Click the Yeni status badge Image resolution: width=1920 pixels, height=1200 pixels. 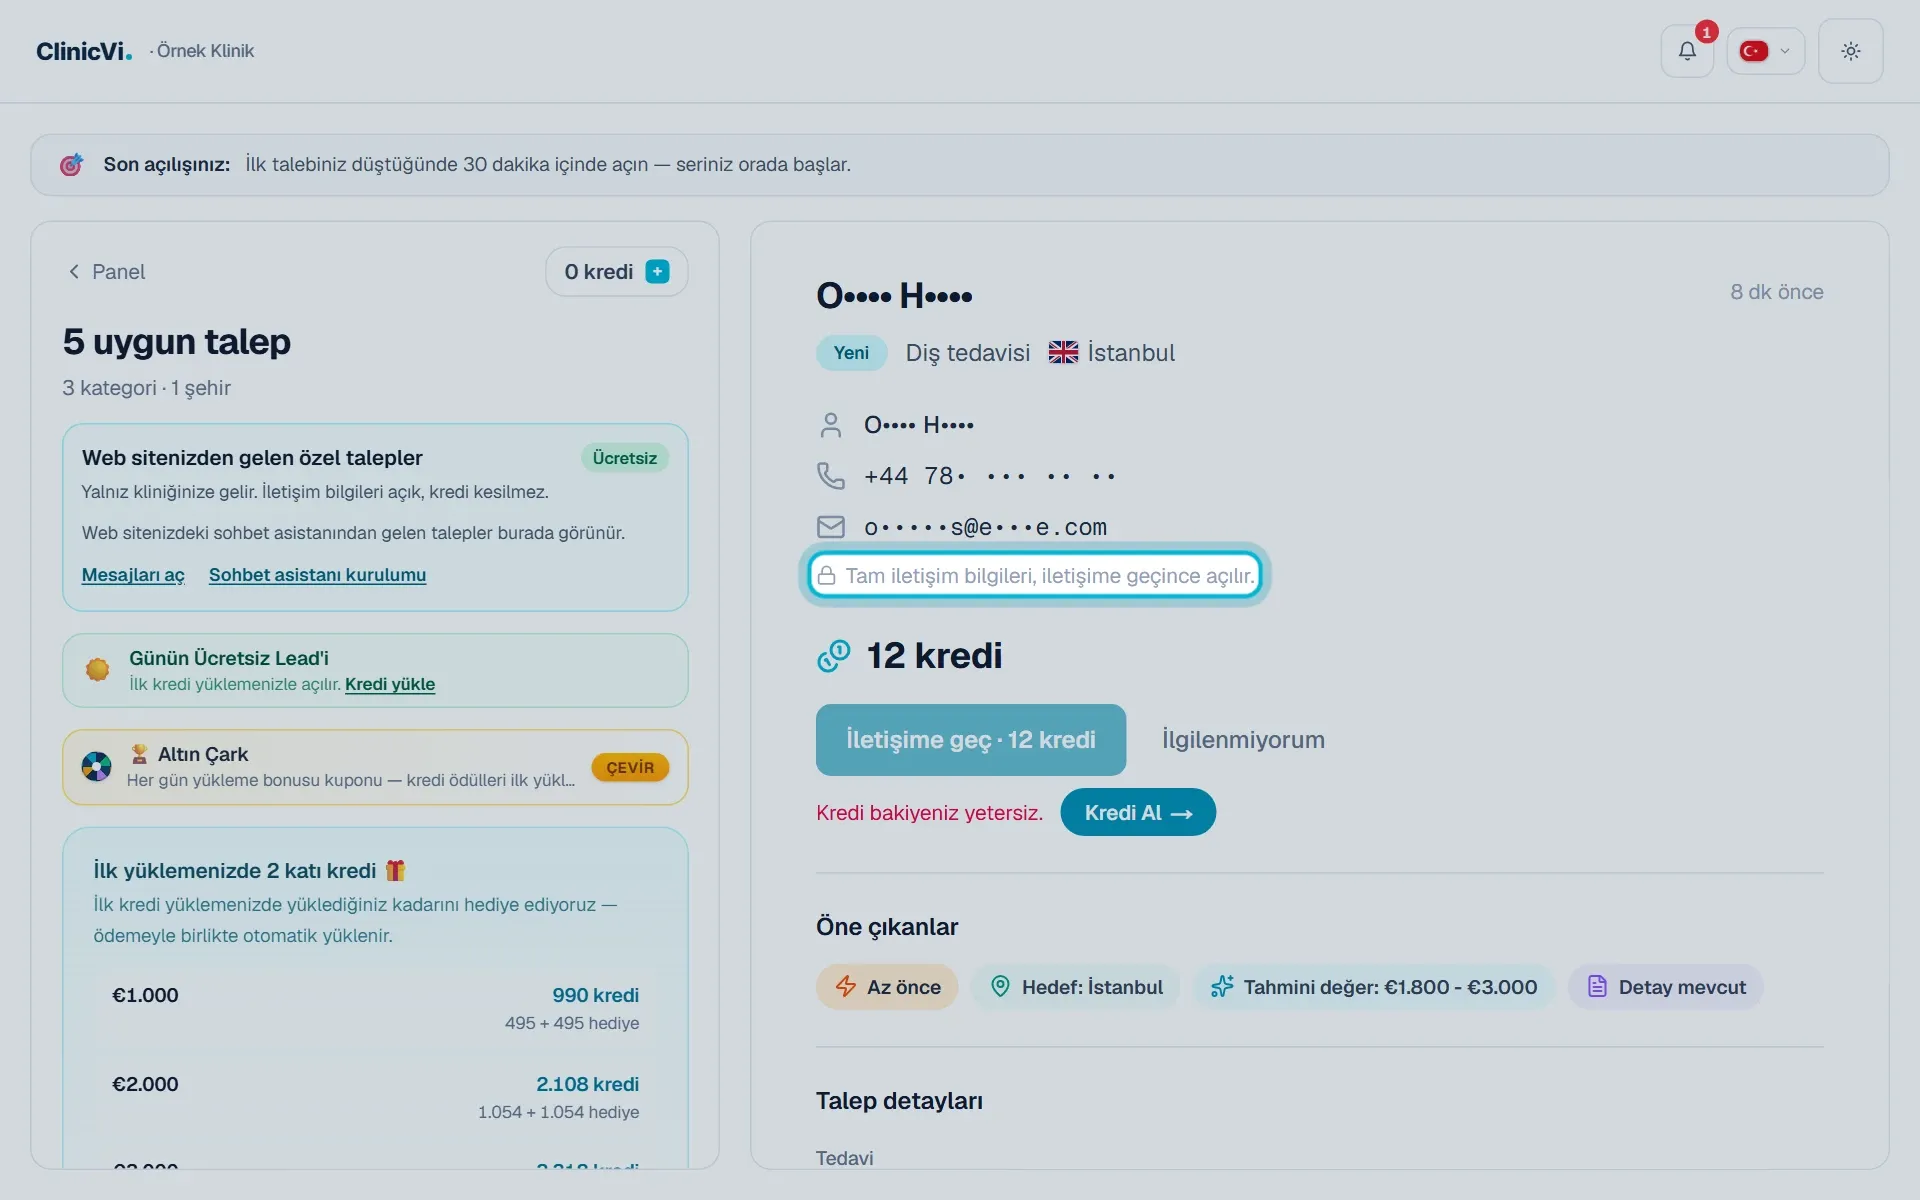pyautogui.click(x=851, y=353)
